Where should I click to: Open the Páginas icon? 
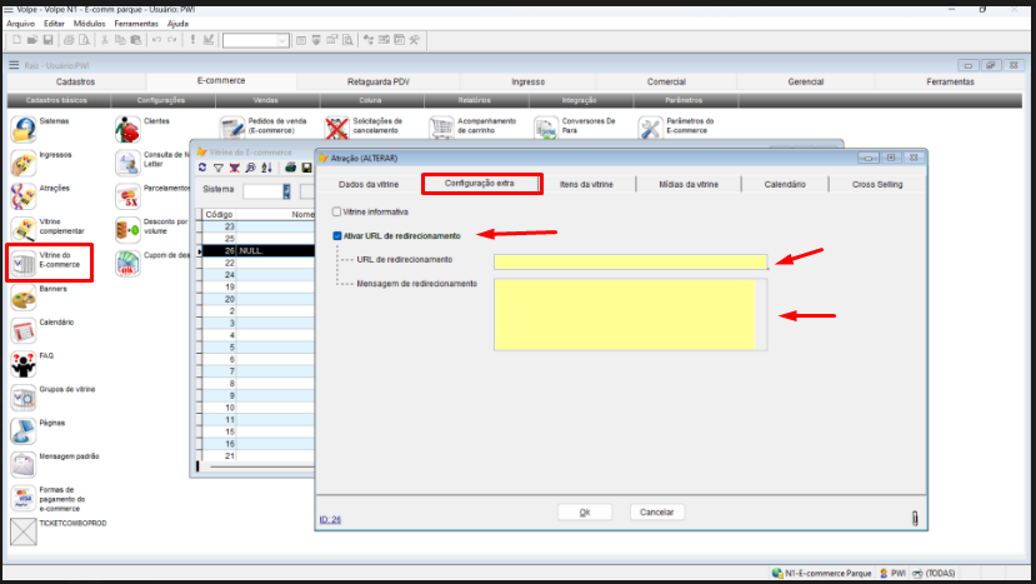coord(23,431)
